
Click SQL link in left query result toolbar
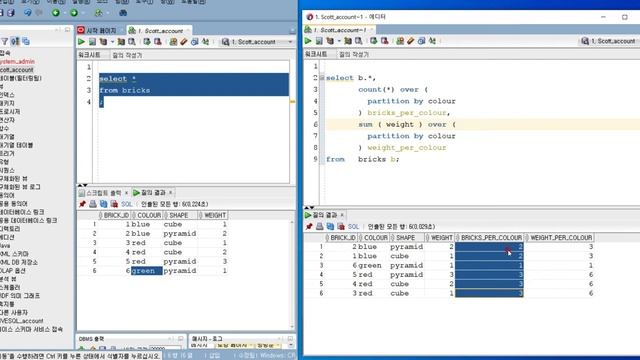[x=127, y=204]
